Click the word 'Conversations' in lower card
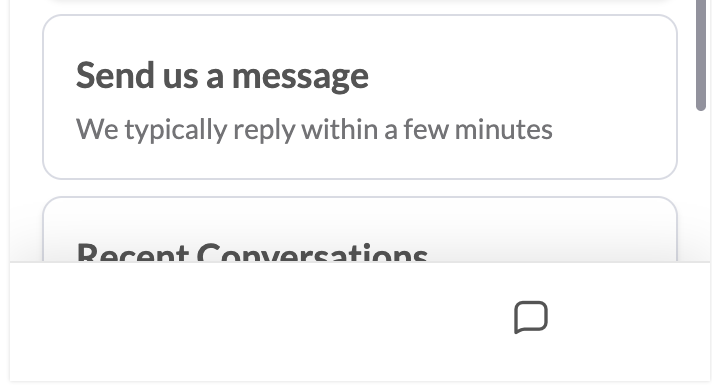This screenshot has height=390, width=712. 312,252
